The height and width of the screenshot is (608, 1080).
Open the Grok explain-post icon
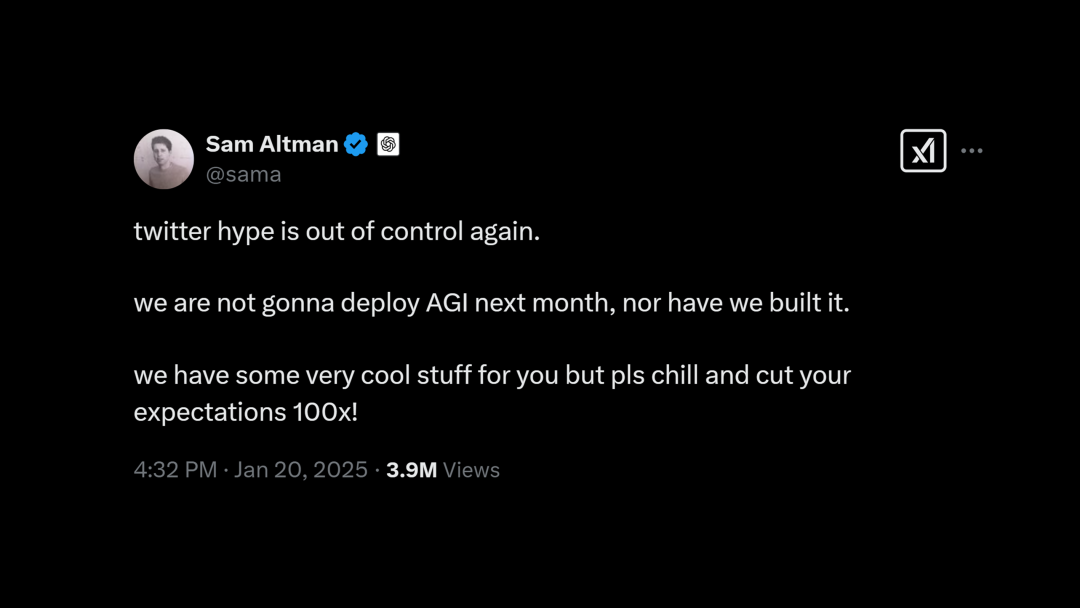923,150
